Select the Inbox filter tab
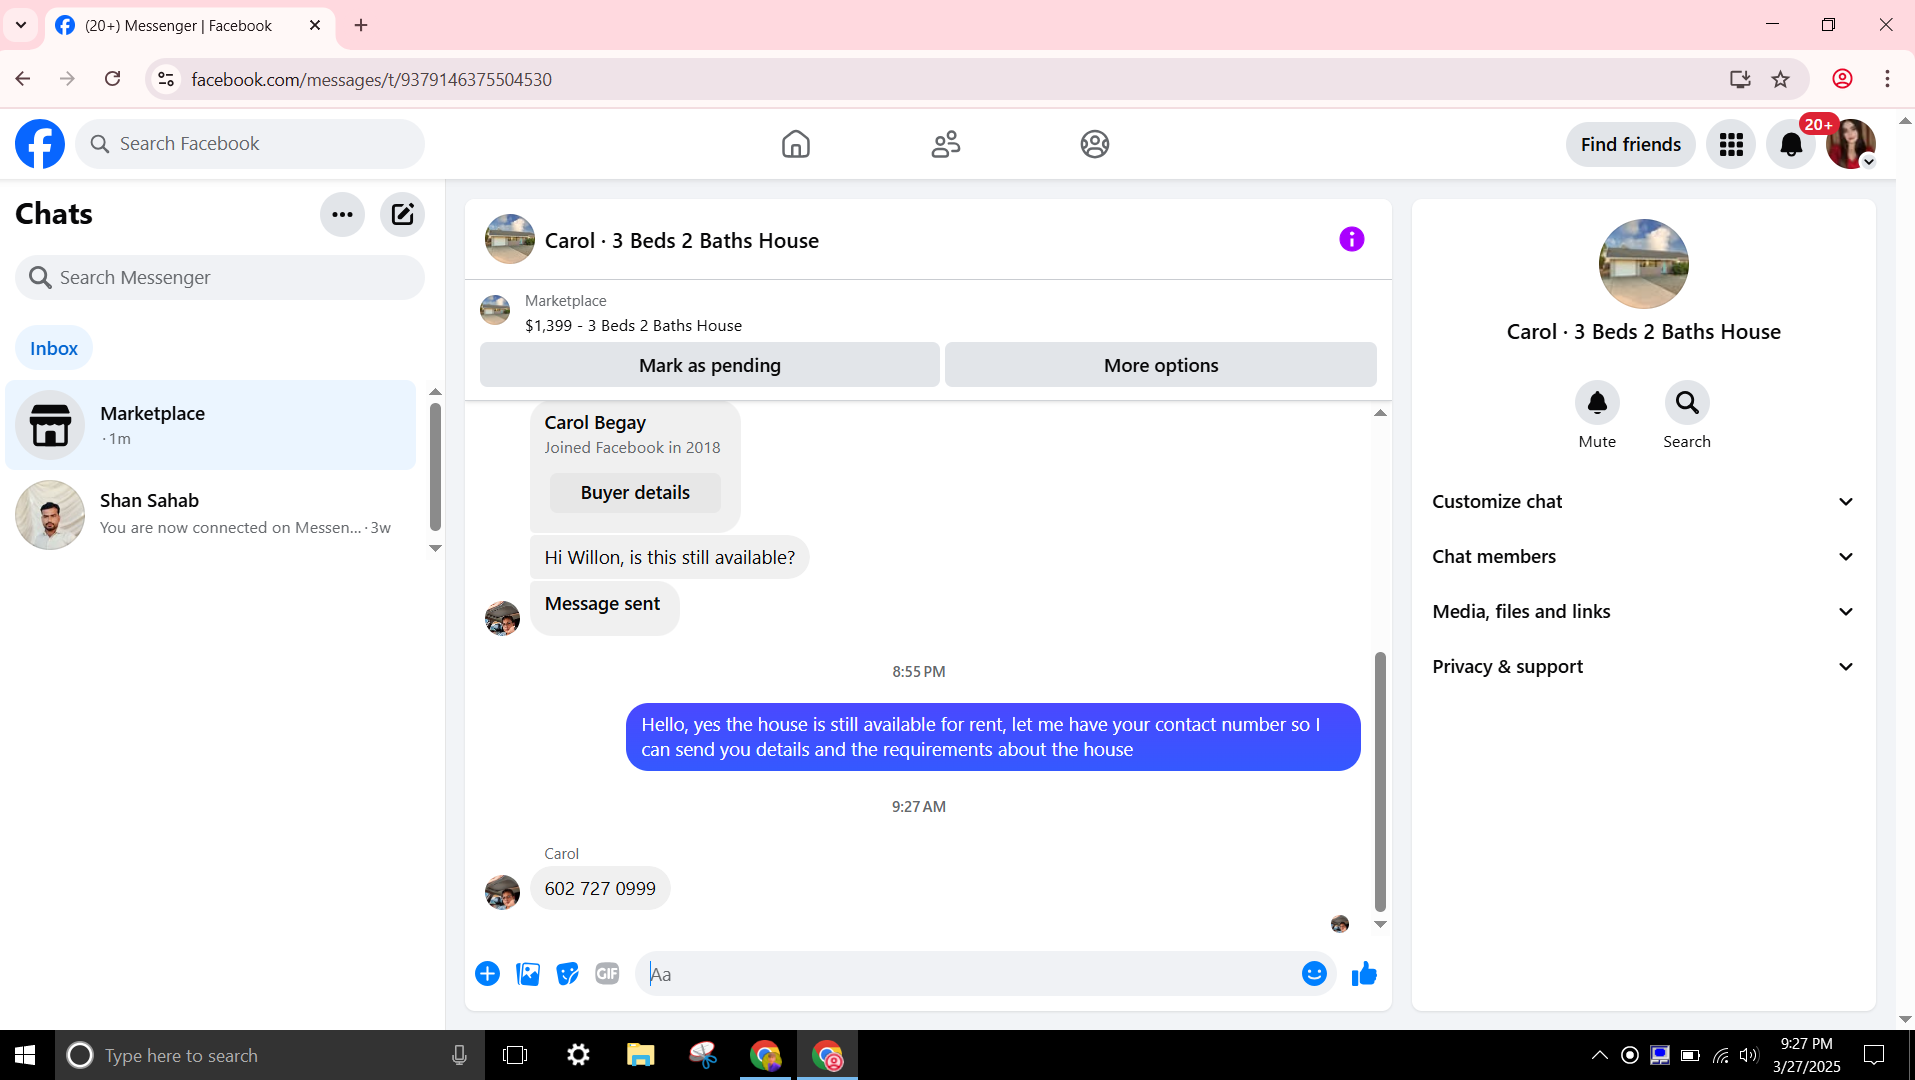This screenshot has height=1080, width=1915. coord(54,348)
